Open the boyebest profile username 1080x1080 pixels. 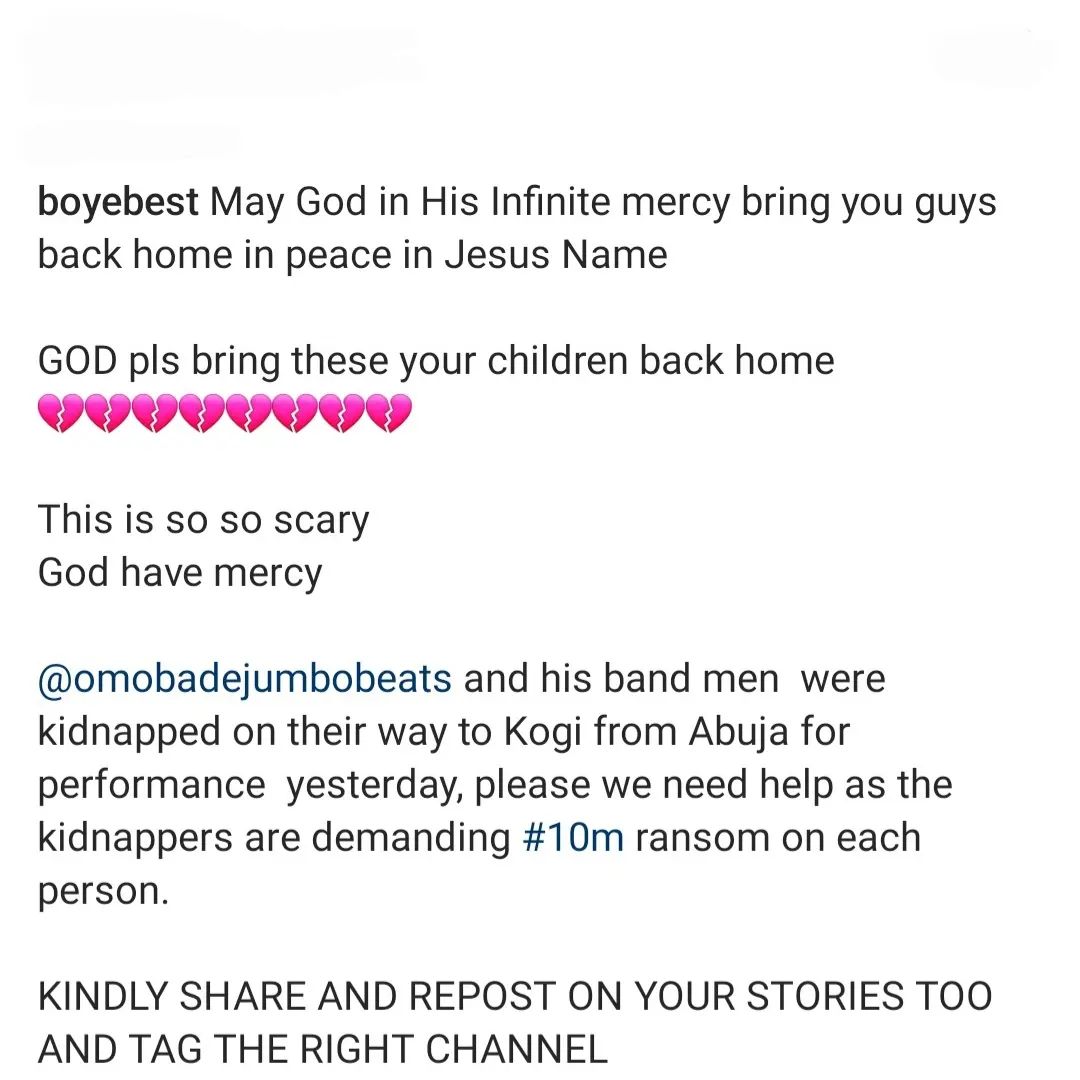coord(119,202)
